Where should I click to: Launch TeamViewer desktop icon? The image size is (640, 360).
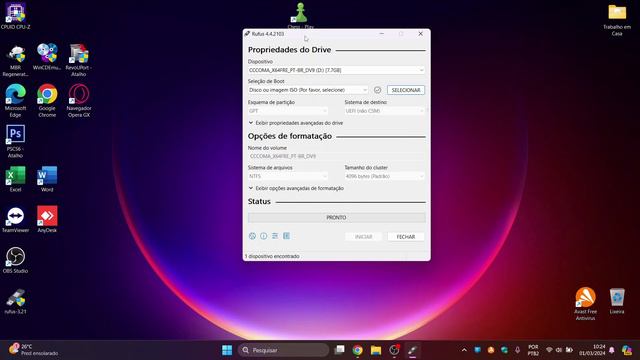pyautogui.click(x=16, y=220)
